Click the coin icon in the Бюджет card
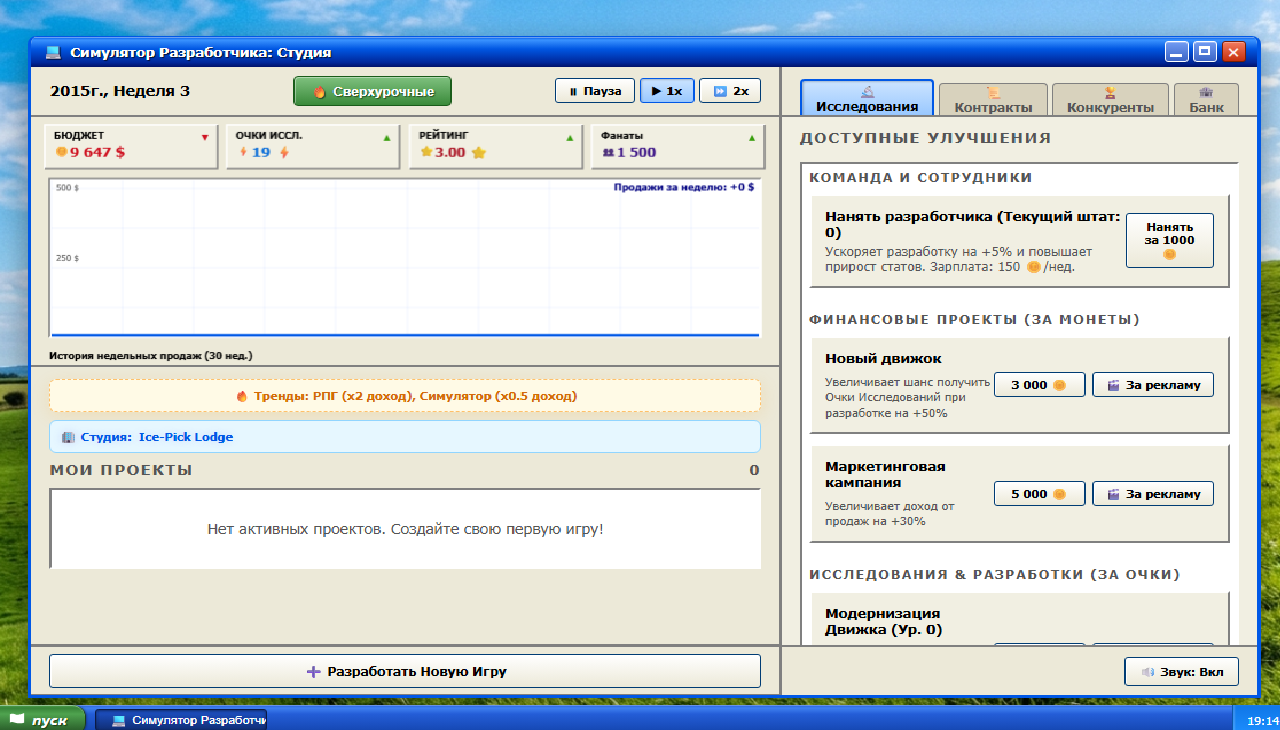 [x=61, y=153]
